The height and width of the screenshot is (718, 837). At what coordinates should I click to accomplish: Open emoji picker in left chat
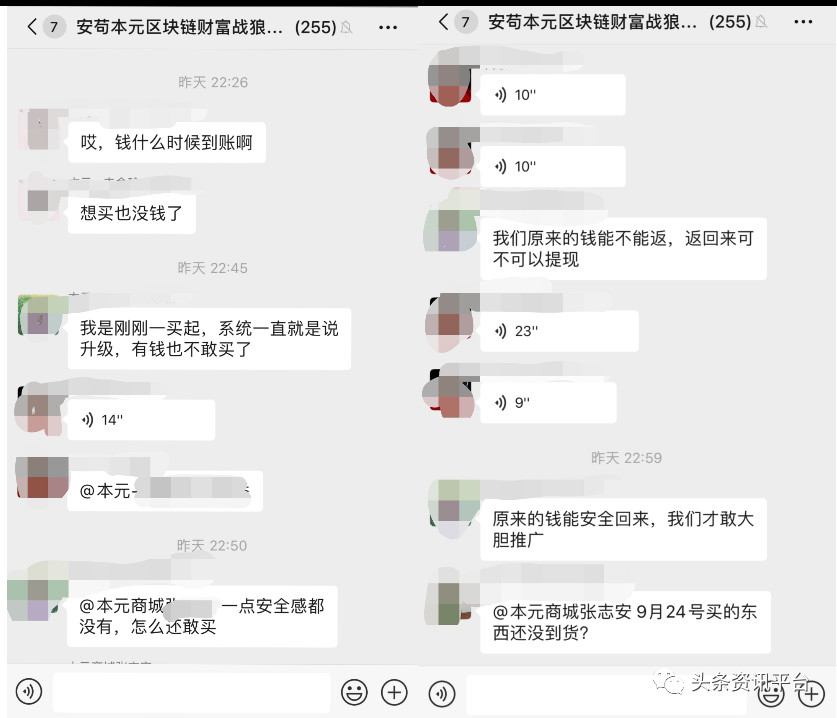[x=354, y=692]
